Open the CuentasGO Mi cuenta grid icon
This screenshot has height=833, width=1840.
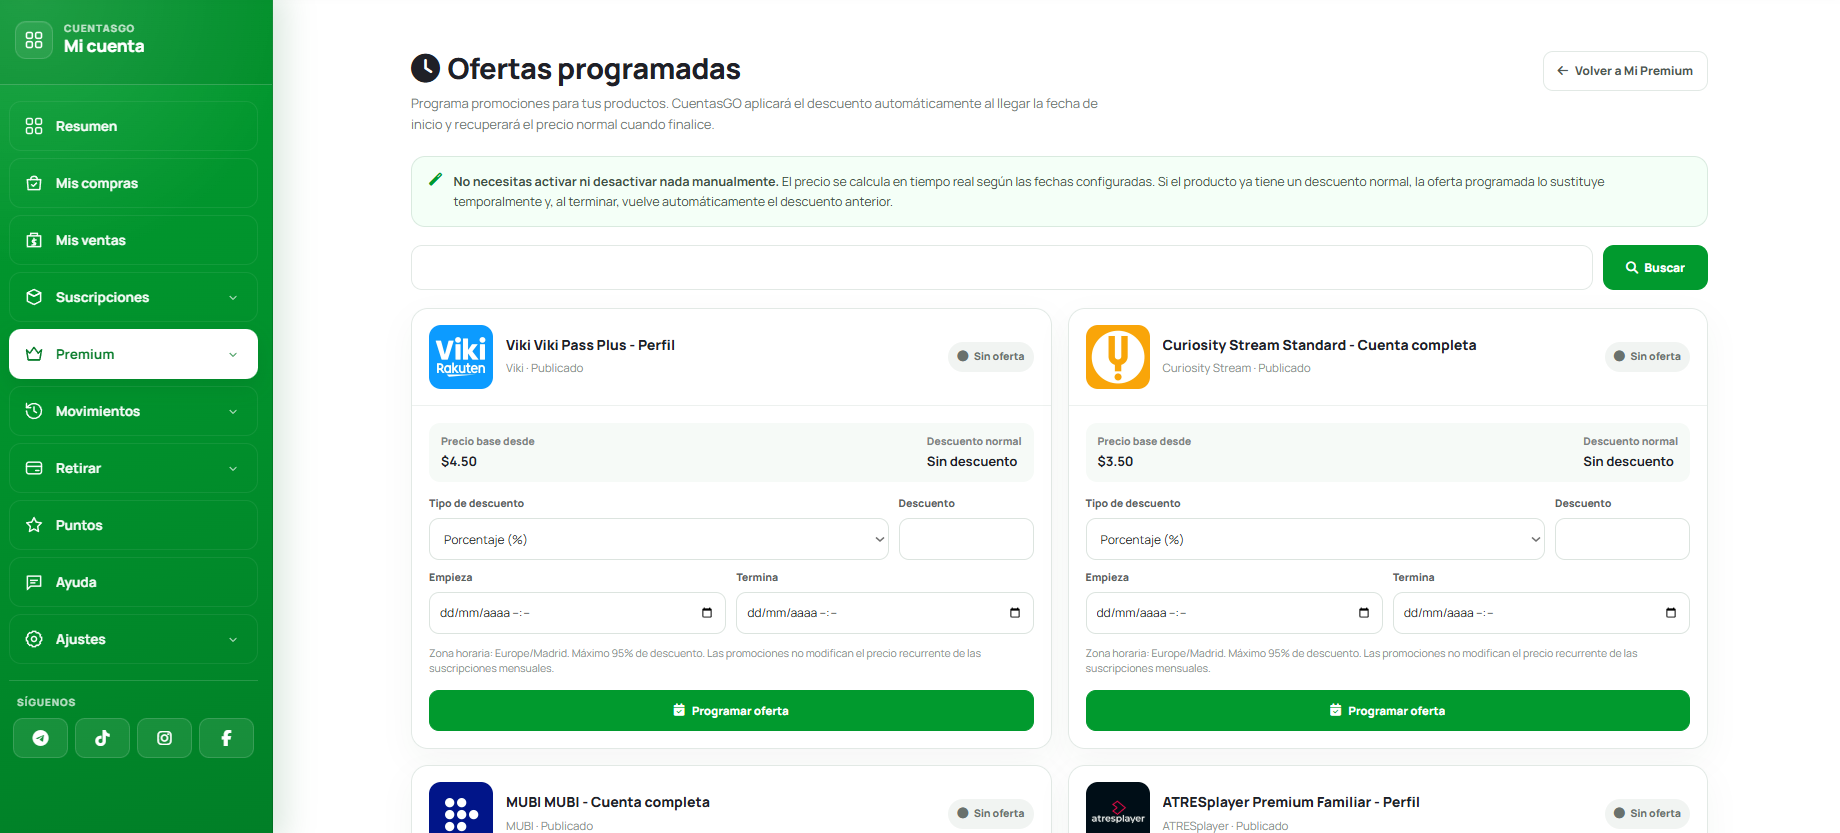click(x=34, y=40)
